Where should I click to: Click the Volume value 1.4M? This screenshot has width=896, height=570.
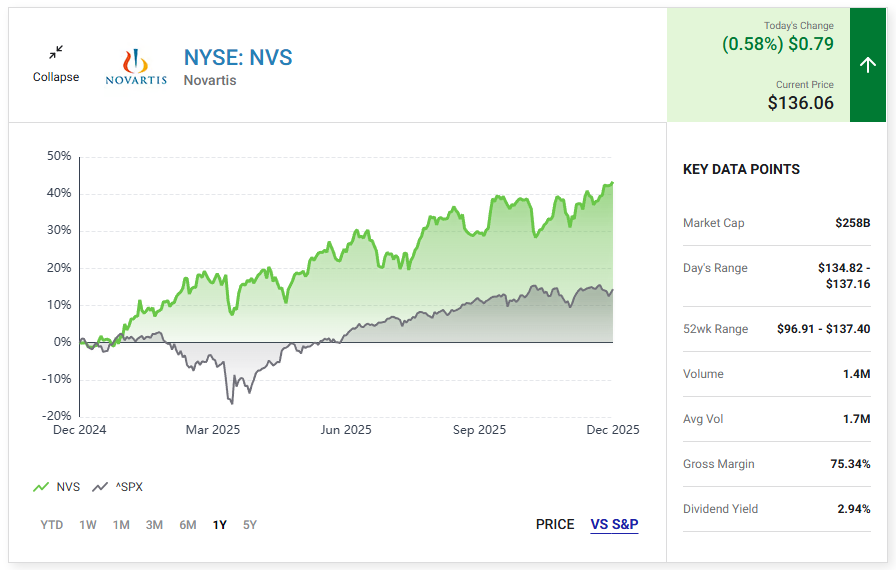857,374
